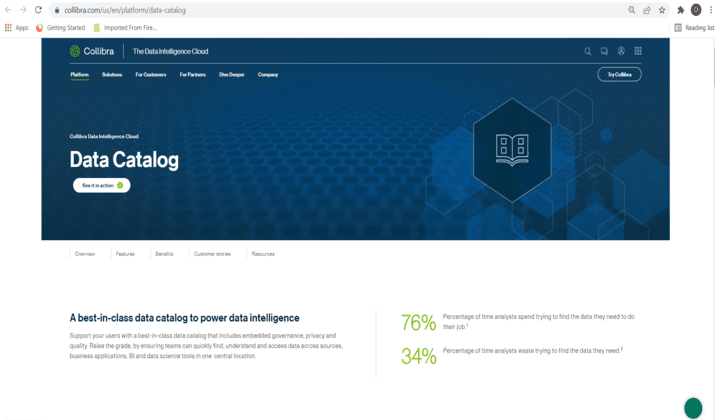Screen dimensions: 715x420
Task: Open the site search magnifier icon
Action: pos(588,51)
